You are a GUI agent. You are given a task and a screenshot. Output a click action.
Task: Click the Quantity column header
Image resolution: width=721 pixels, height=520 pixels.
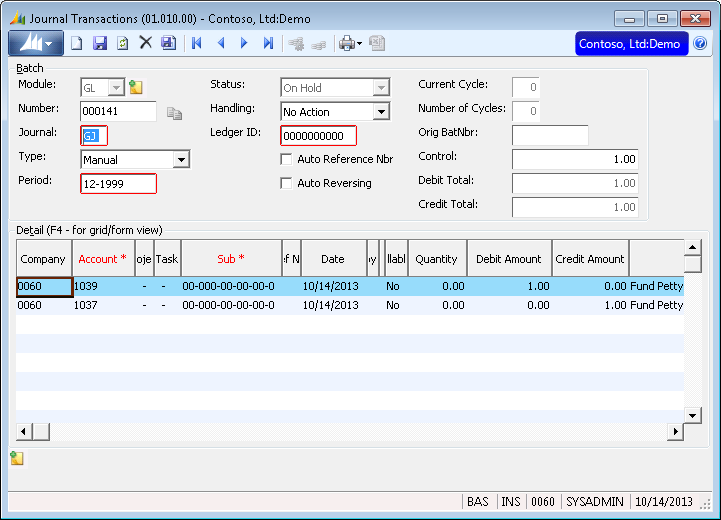[x=437, y=259]
